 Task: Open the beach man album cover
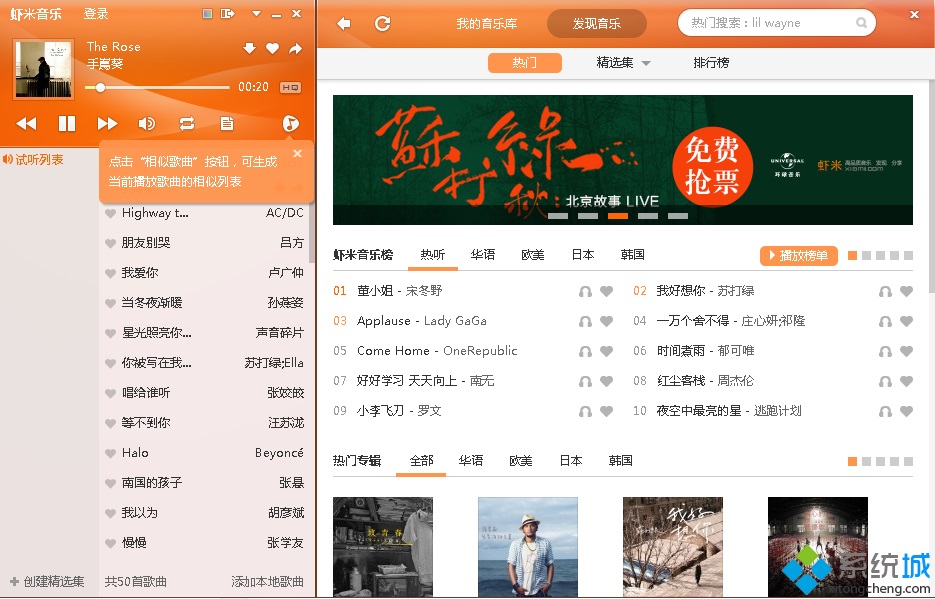coord(528,547)
